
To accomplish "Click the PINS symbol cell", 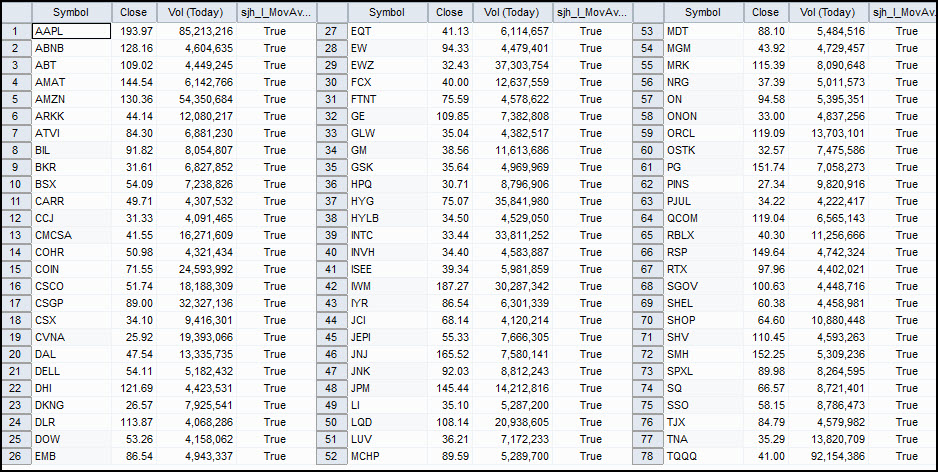I will [x=703, y=184].
